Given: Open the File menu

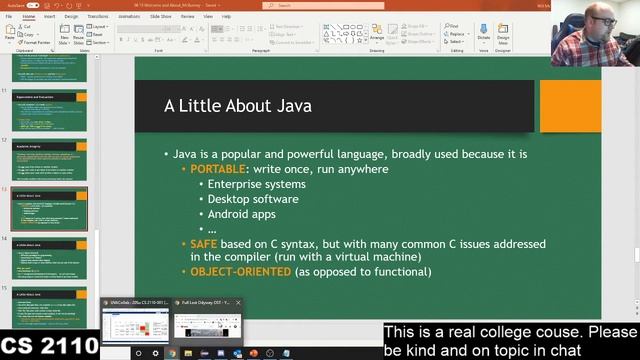Looking at the screenshot, I should click(9, 17).
